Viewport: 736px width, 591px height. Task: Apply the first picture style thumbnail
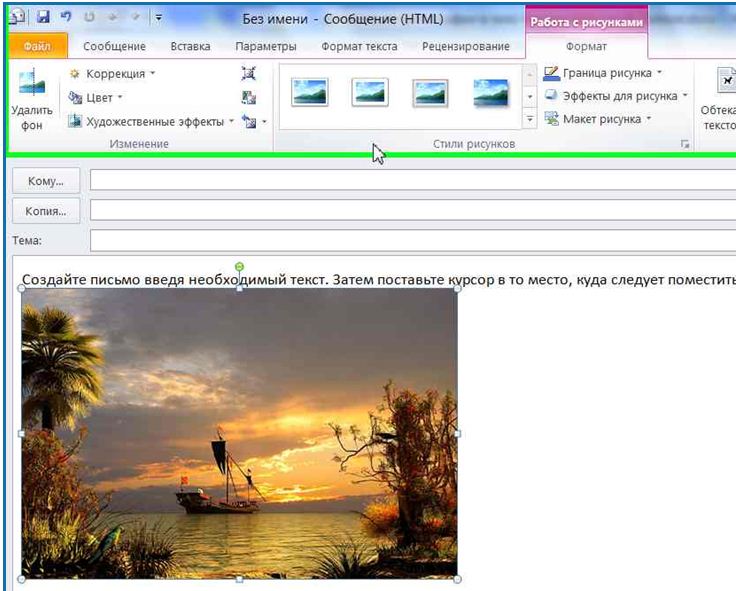pyautogui.click(x=309, y=92)
